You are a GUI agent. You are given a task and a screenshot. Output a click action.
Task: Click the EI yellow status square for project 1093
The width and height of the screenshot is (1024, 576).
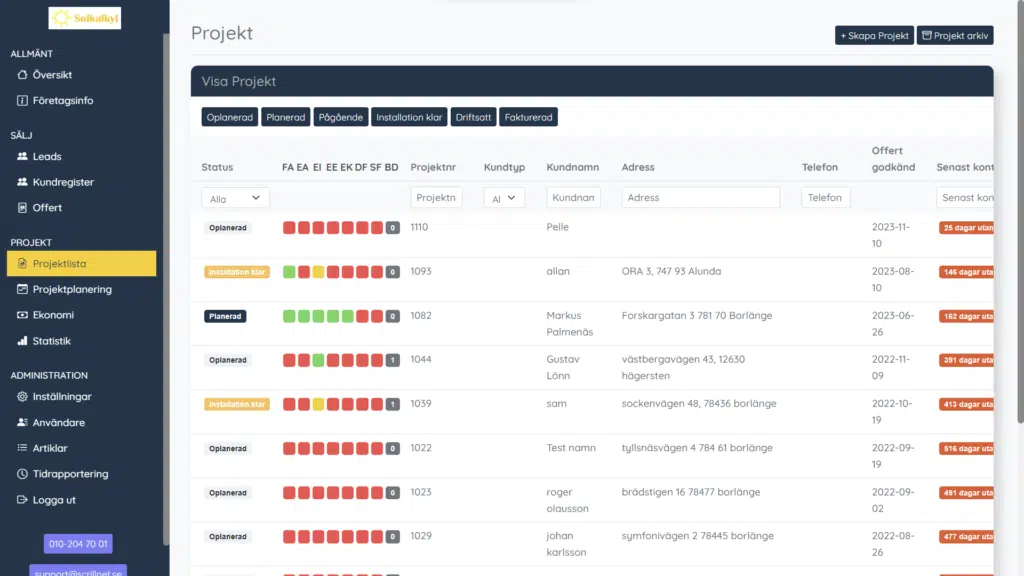pyautogui.click(x=318, y=272)
